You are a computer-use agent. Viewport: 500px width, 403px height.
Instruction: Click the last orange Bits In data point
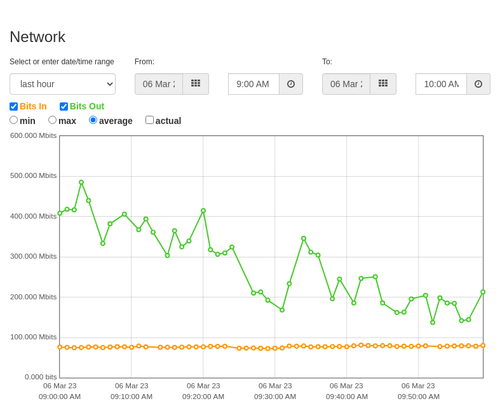[483, 346]
